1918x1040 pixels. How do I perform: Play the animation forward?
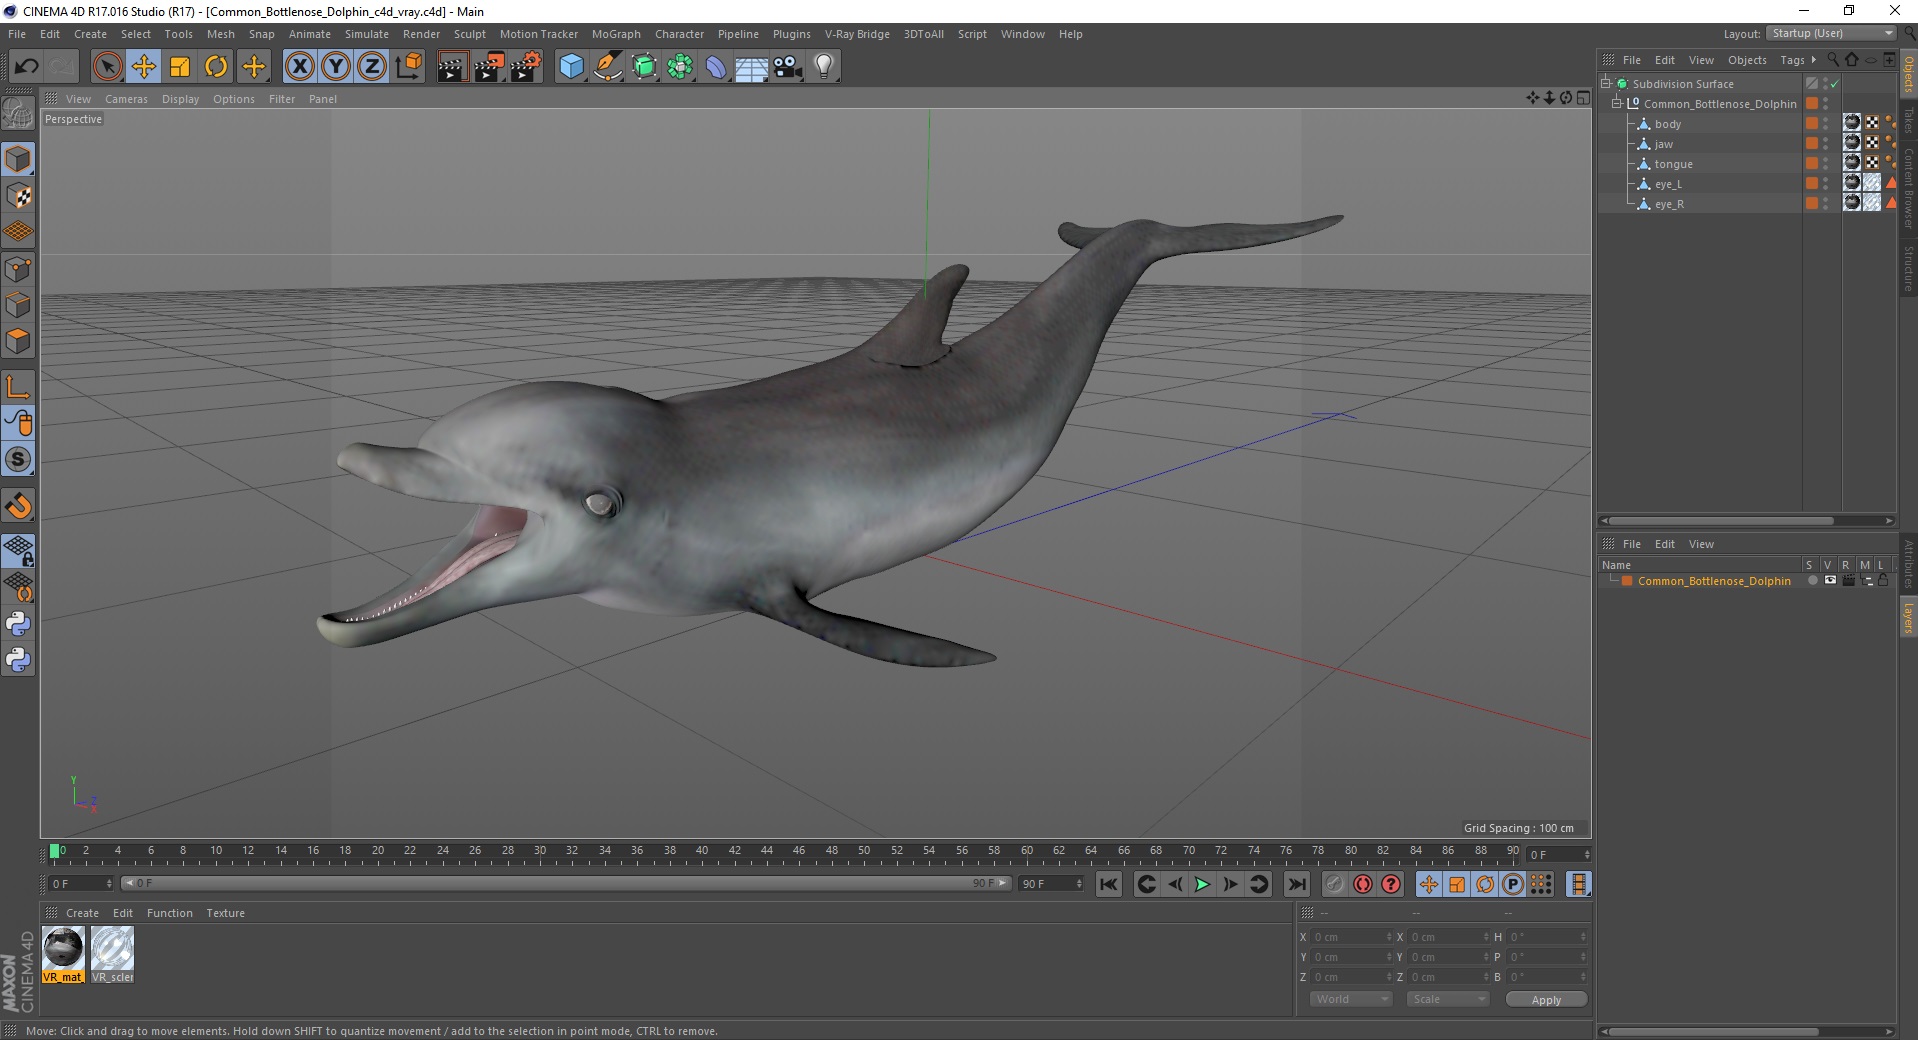click(1202, 884)
